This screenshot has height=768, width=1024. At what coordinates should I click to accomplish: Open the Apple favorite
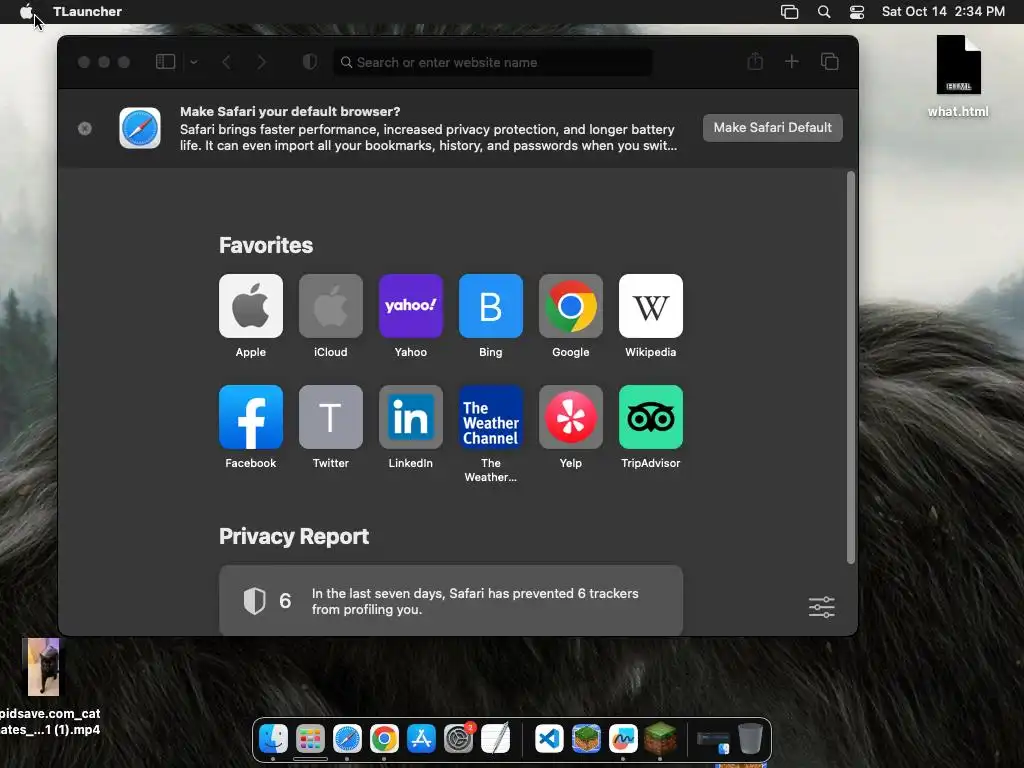251,306
